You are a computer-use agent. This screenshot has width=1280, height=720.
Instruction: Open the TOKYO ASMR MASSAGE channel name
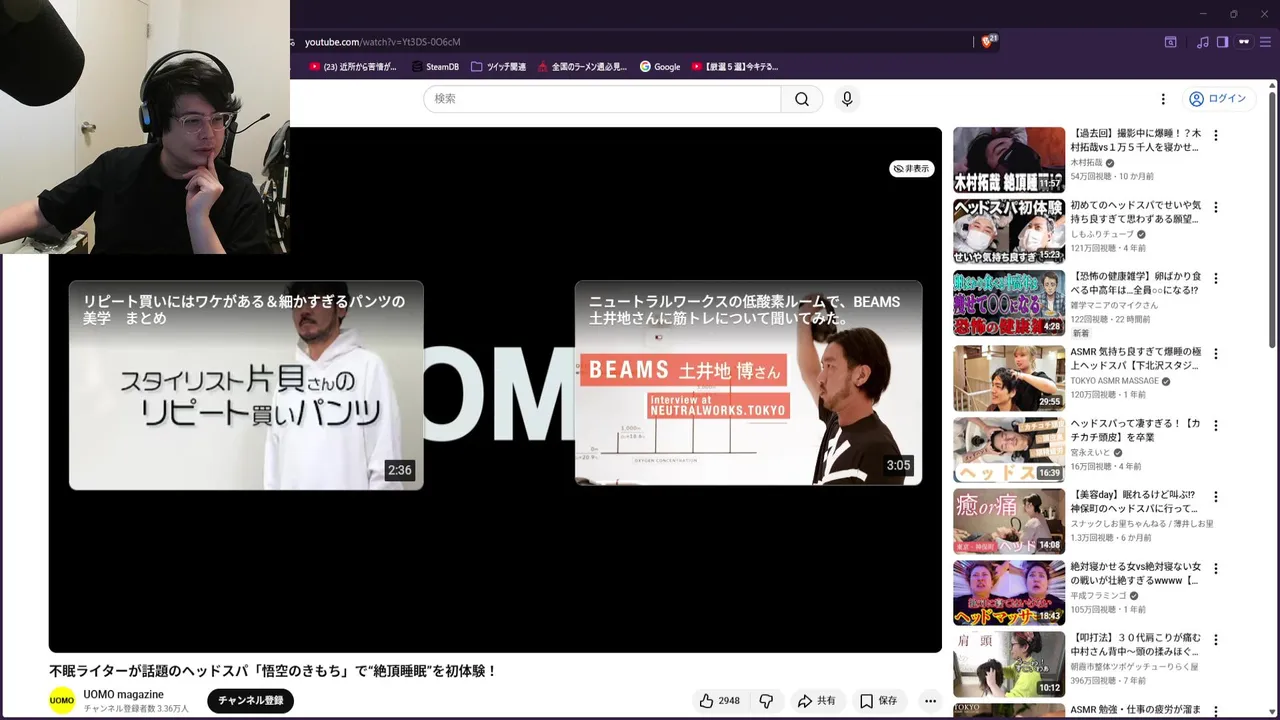click(1115, 381)
